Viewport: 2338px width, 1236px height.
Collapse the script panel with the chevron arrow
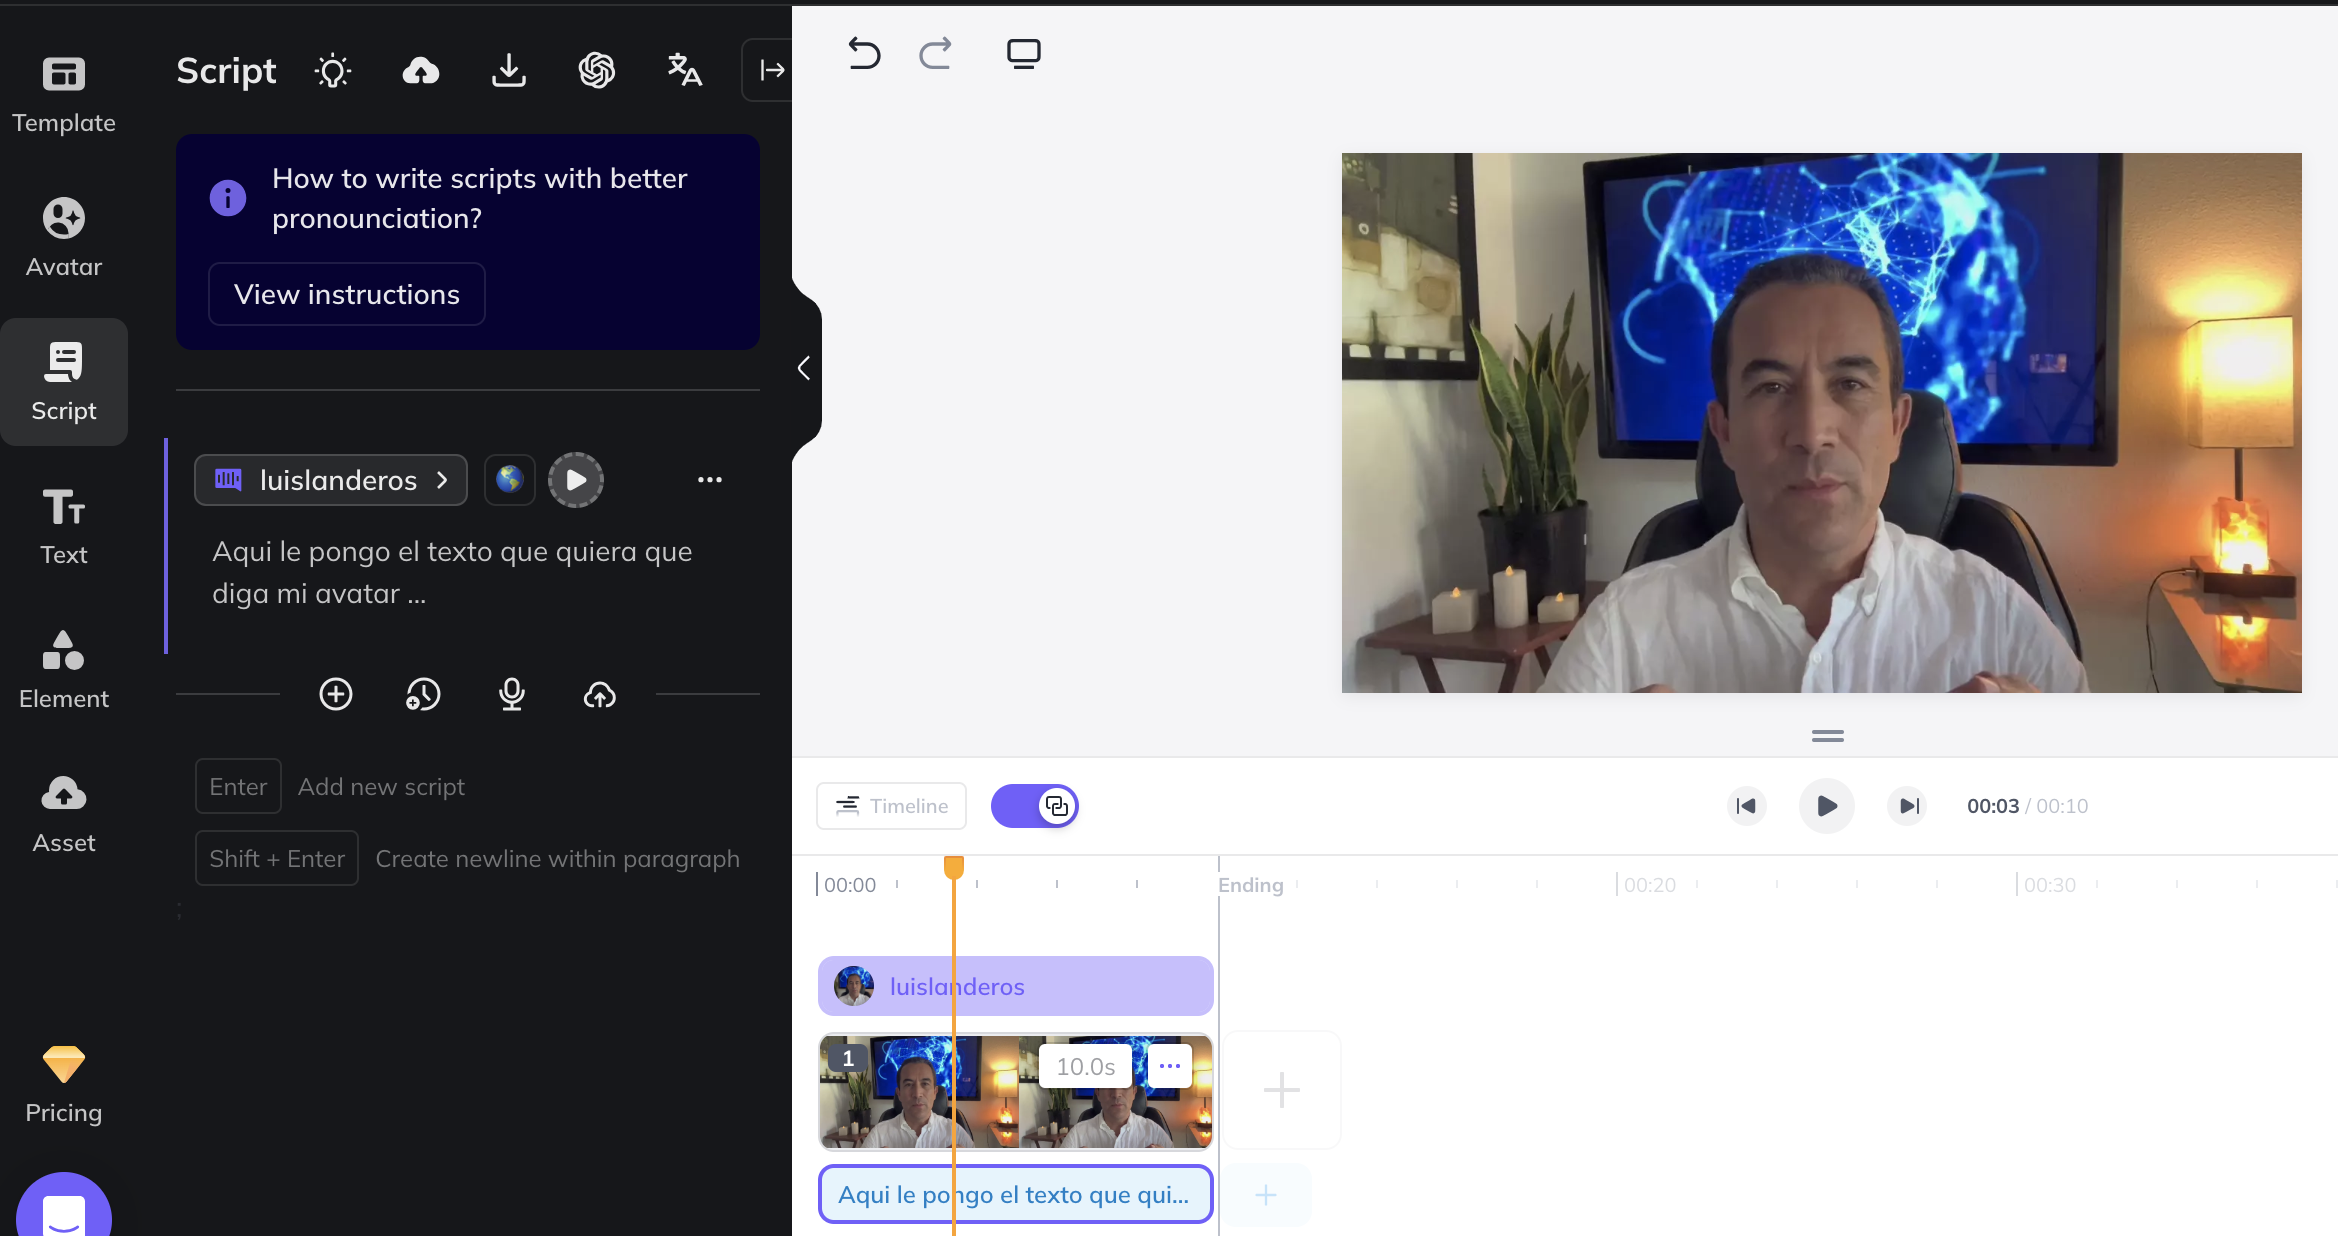pyautogui.click(x=803, y=368)
